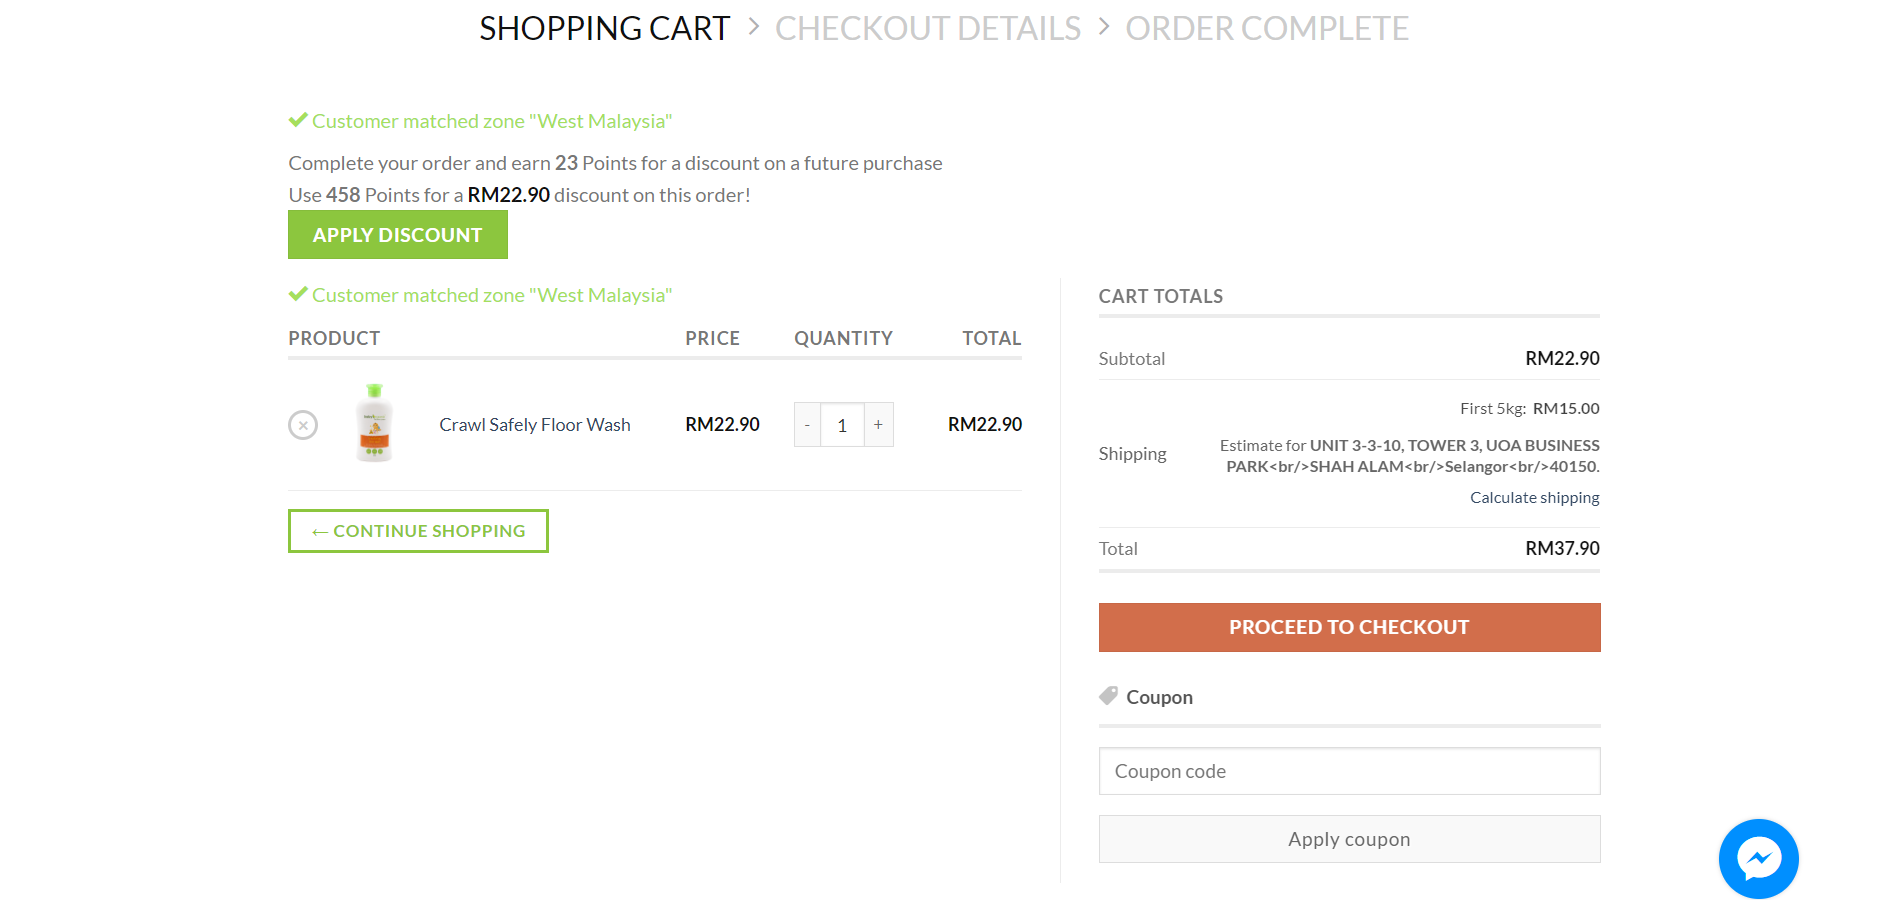
Task: Click the chevron before Order Complete
Action: pyautogui.click(x=1104, y=26)
